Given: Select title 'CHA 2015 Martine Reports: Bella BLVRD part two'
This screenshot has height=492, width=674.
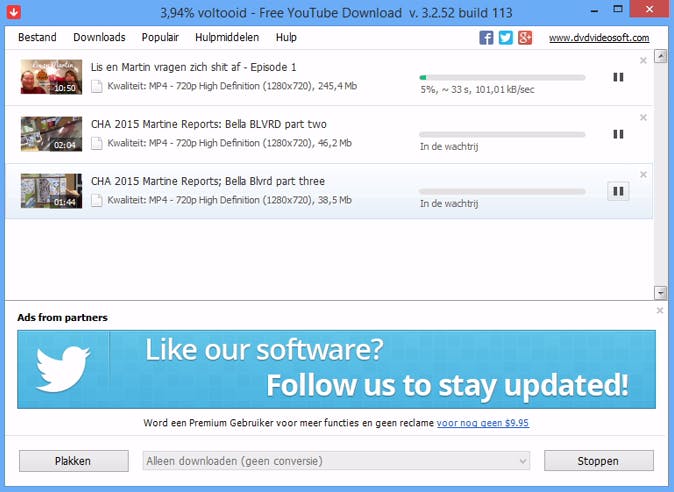Looking at the screenshot, I should click(208, 124).
